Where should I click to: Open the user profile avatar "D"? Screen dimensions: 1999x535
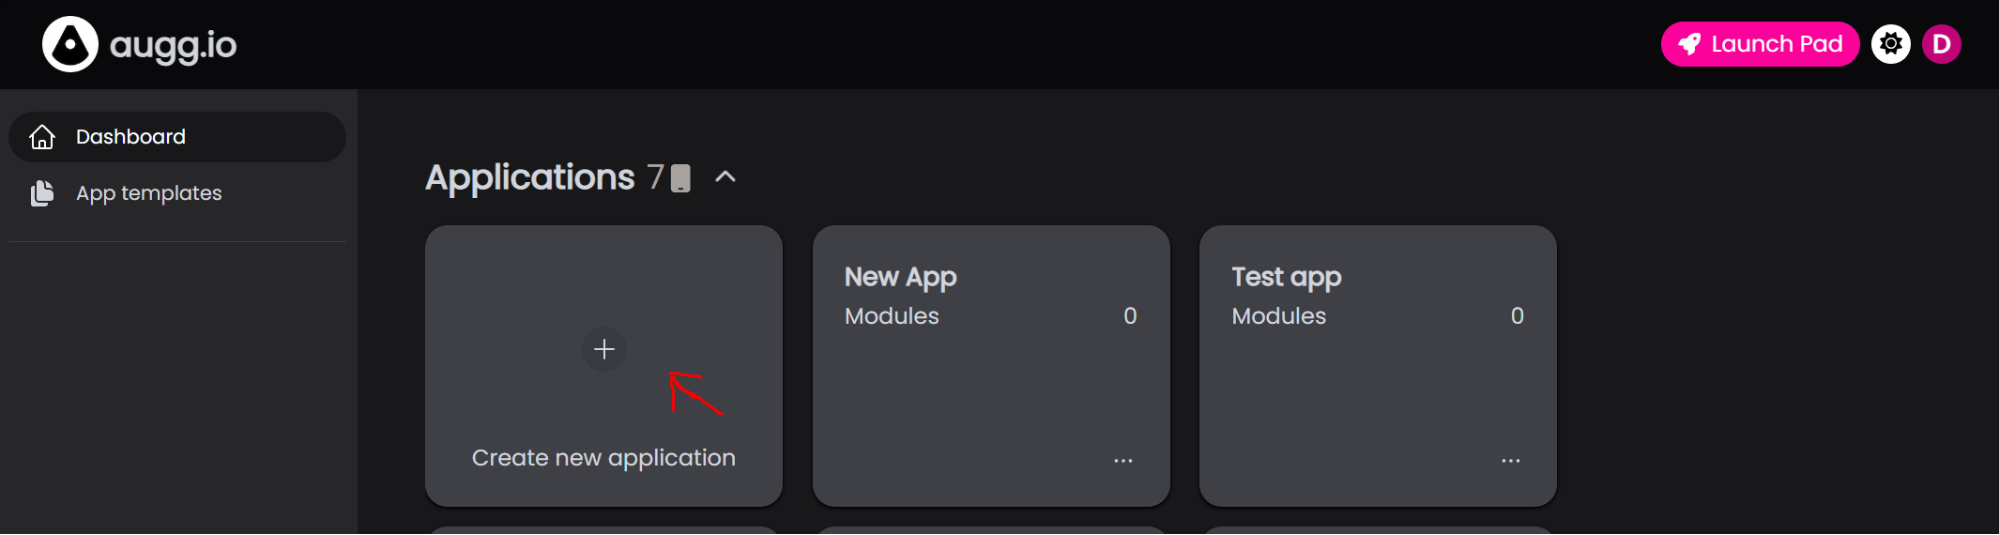click(1941, 44)
